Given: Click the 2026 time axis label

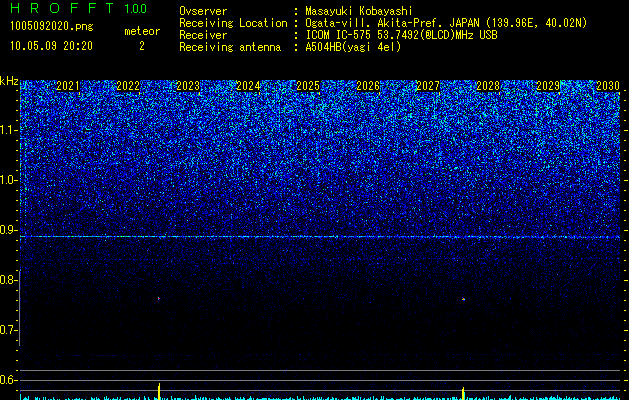Looking at the screenshot, I should (368, 86).
